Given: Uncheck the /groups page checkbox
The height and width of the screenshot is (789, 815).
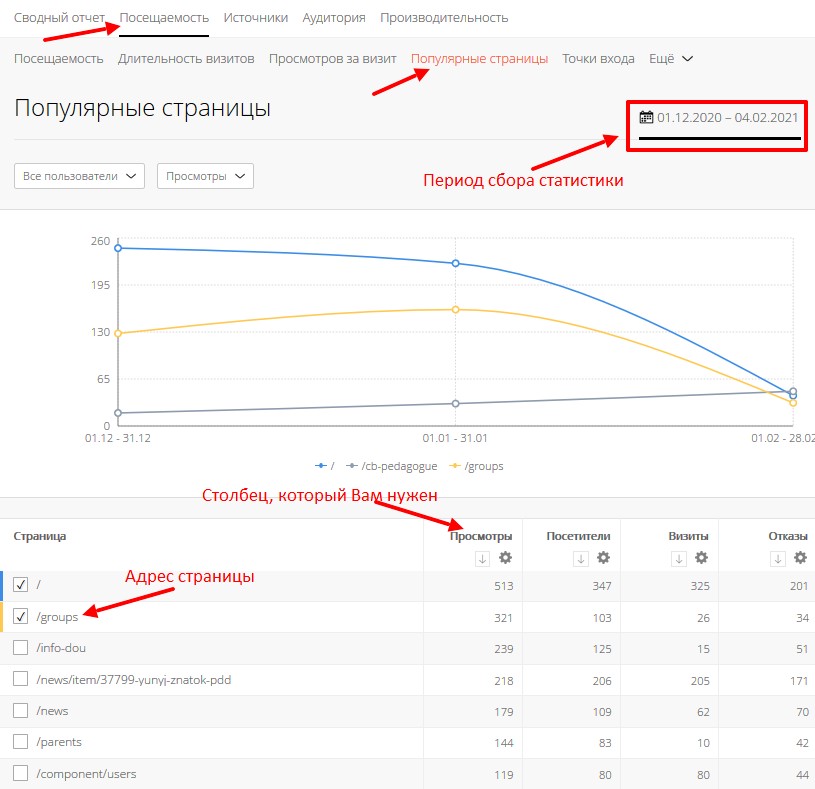Looking at the screenshot, I should click(x=20, y=616).
